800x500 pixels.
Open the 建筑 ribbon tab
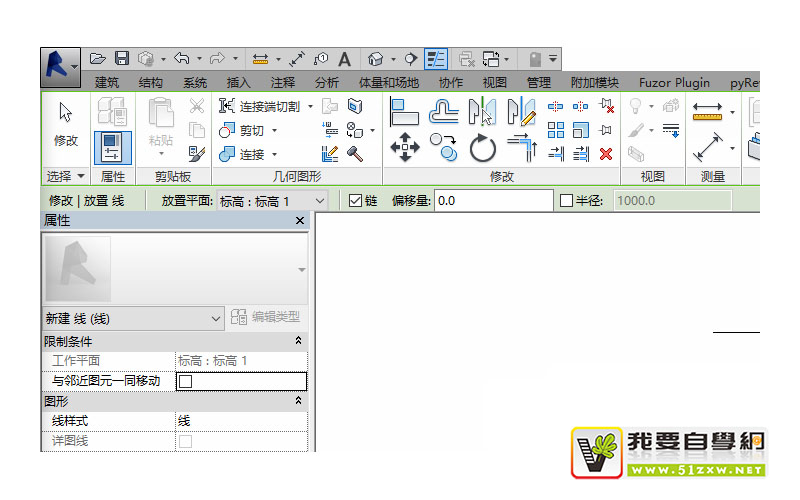pos(106,83)
